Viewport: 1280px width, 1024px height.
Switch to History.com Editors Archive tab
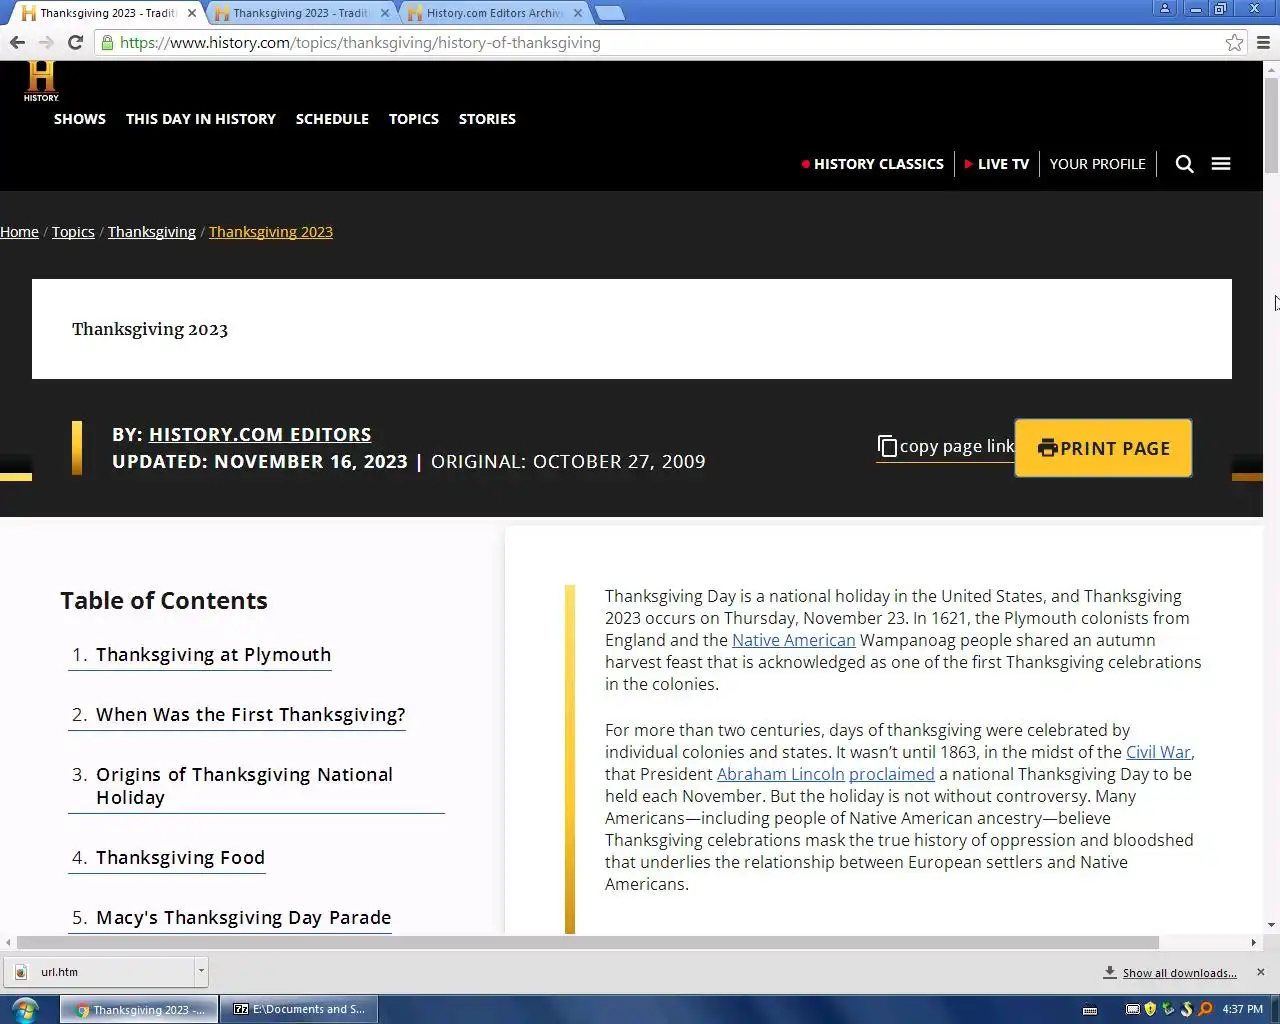[494, 13]
